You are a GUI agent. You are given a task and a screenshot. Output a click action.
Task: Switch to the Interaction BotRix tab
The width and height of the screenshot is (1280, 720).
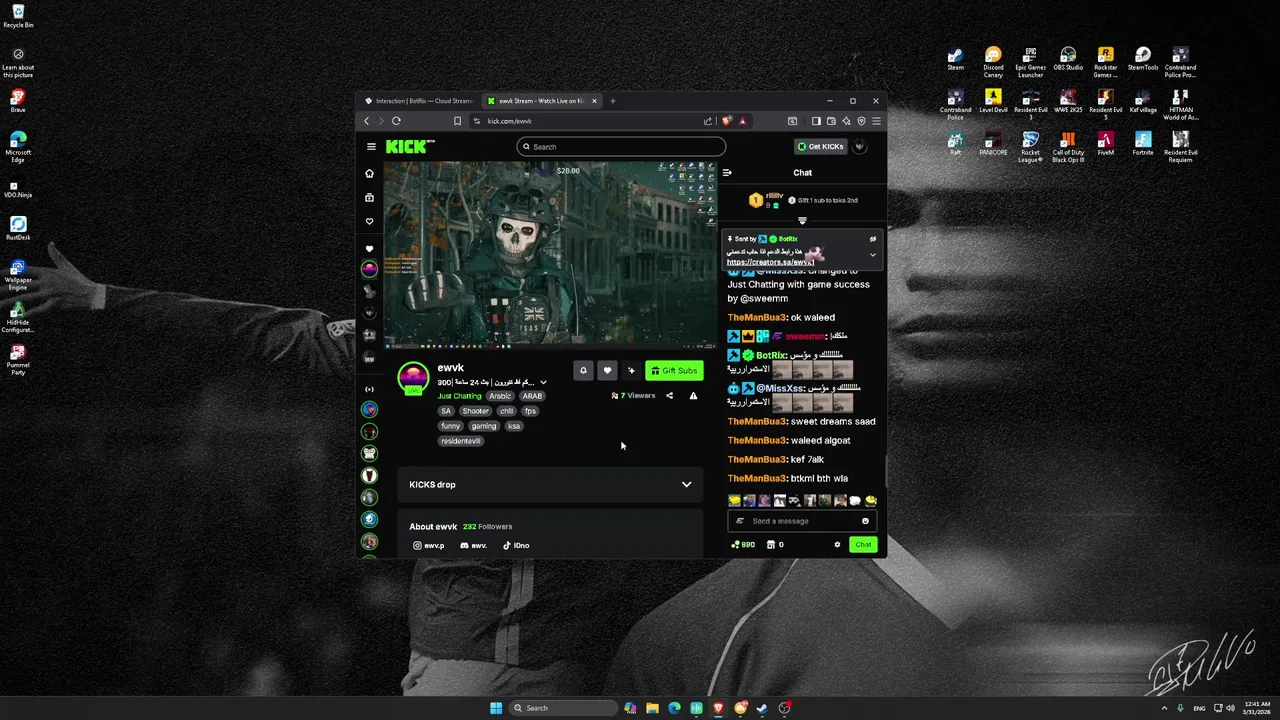[418, 101]
